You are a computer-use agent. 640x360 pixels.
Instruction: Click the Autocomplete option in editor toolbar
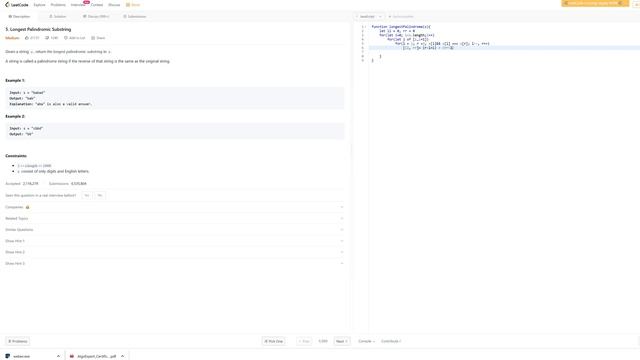pyautogui.click(x=401, y=17)
